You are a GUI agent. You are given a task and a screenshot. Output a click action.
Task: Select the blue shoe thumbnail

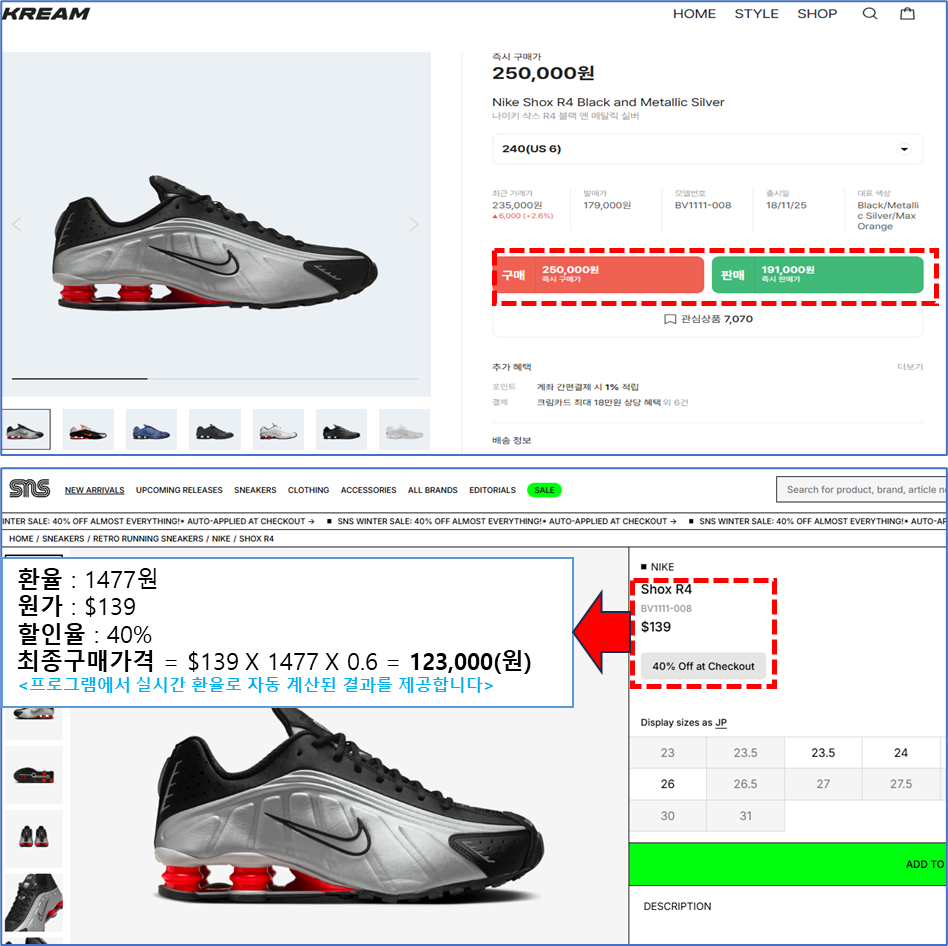(x=151, y=429)
